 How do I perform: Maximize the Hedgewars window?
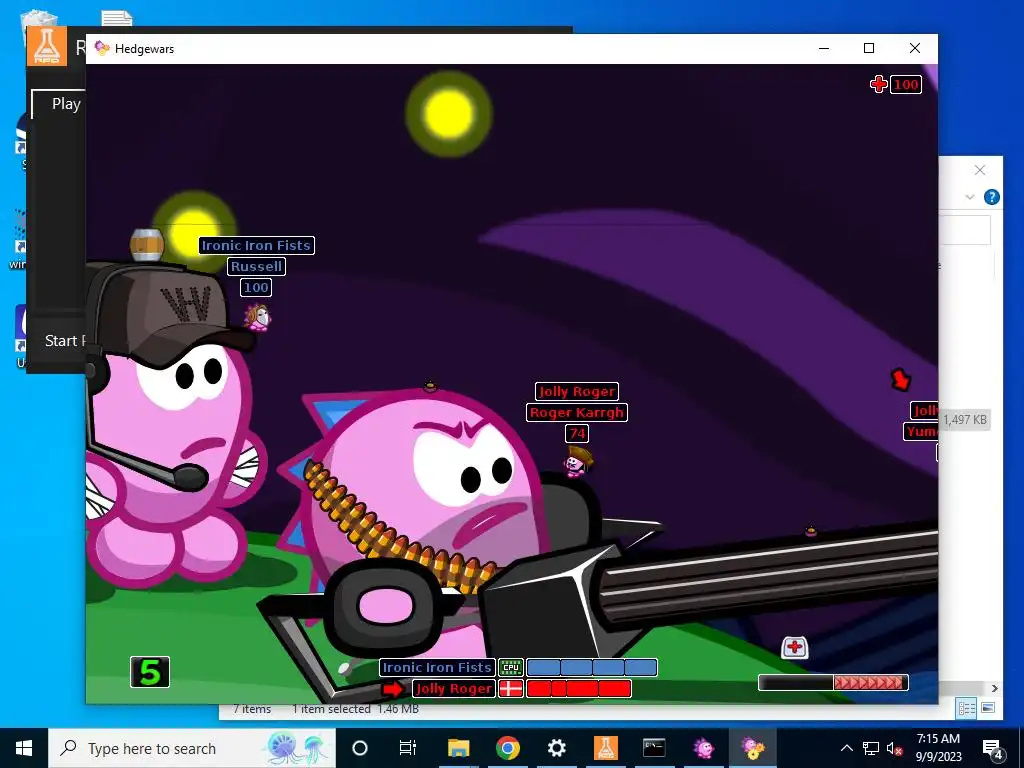pos(869,48)
